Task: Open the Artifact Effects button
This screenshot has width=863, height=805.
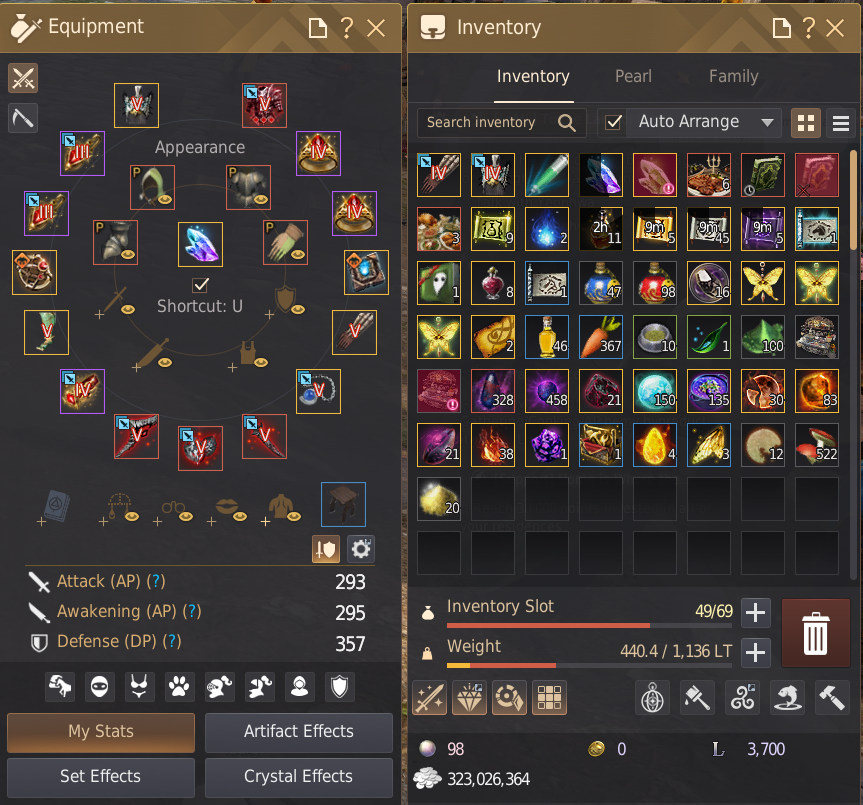Action: tap(299, 732)
